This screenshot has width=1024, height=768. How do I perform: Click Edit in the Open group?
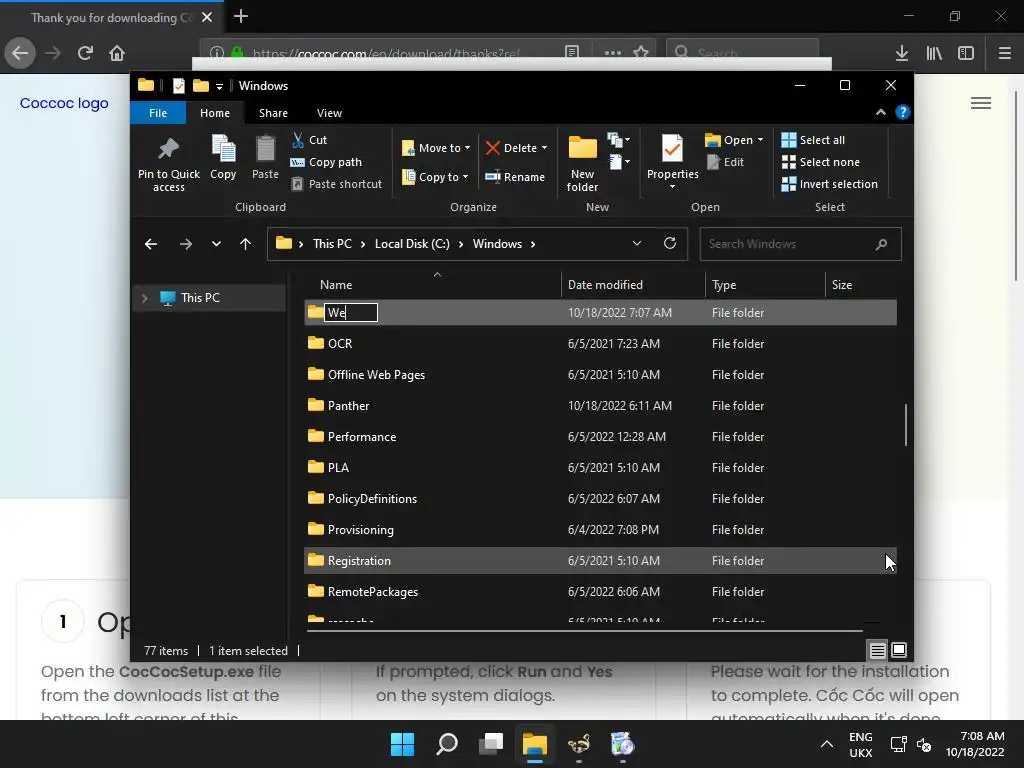pyautogui.click(x=725, y=162)
